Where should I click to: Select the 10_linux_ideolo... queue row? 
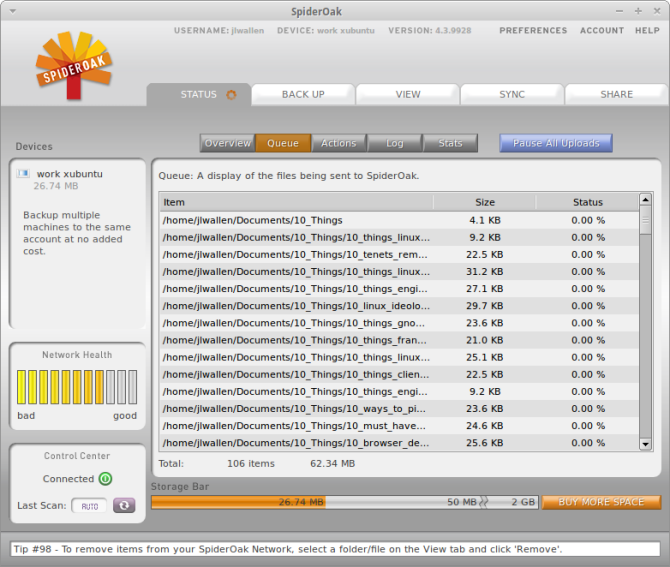point(399,306)
